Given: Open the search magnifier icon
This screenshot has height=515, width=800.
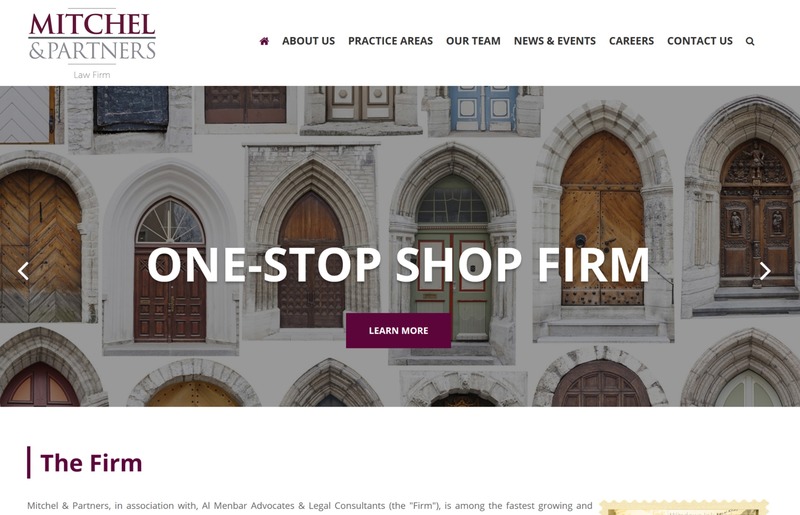Looking at the screenshot, I should click(x=750, y=41).
